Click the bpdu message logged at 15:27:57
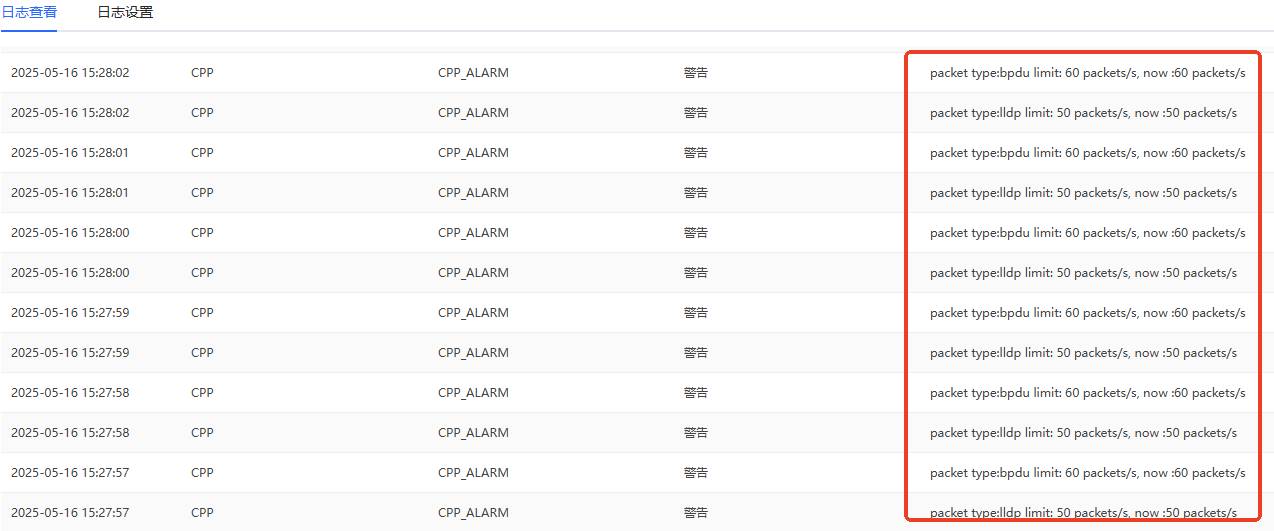The height and width of the screenshot is (531, 1274). point(1087,473)
